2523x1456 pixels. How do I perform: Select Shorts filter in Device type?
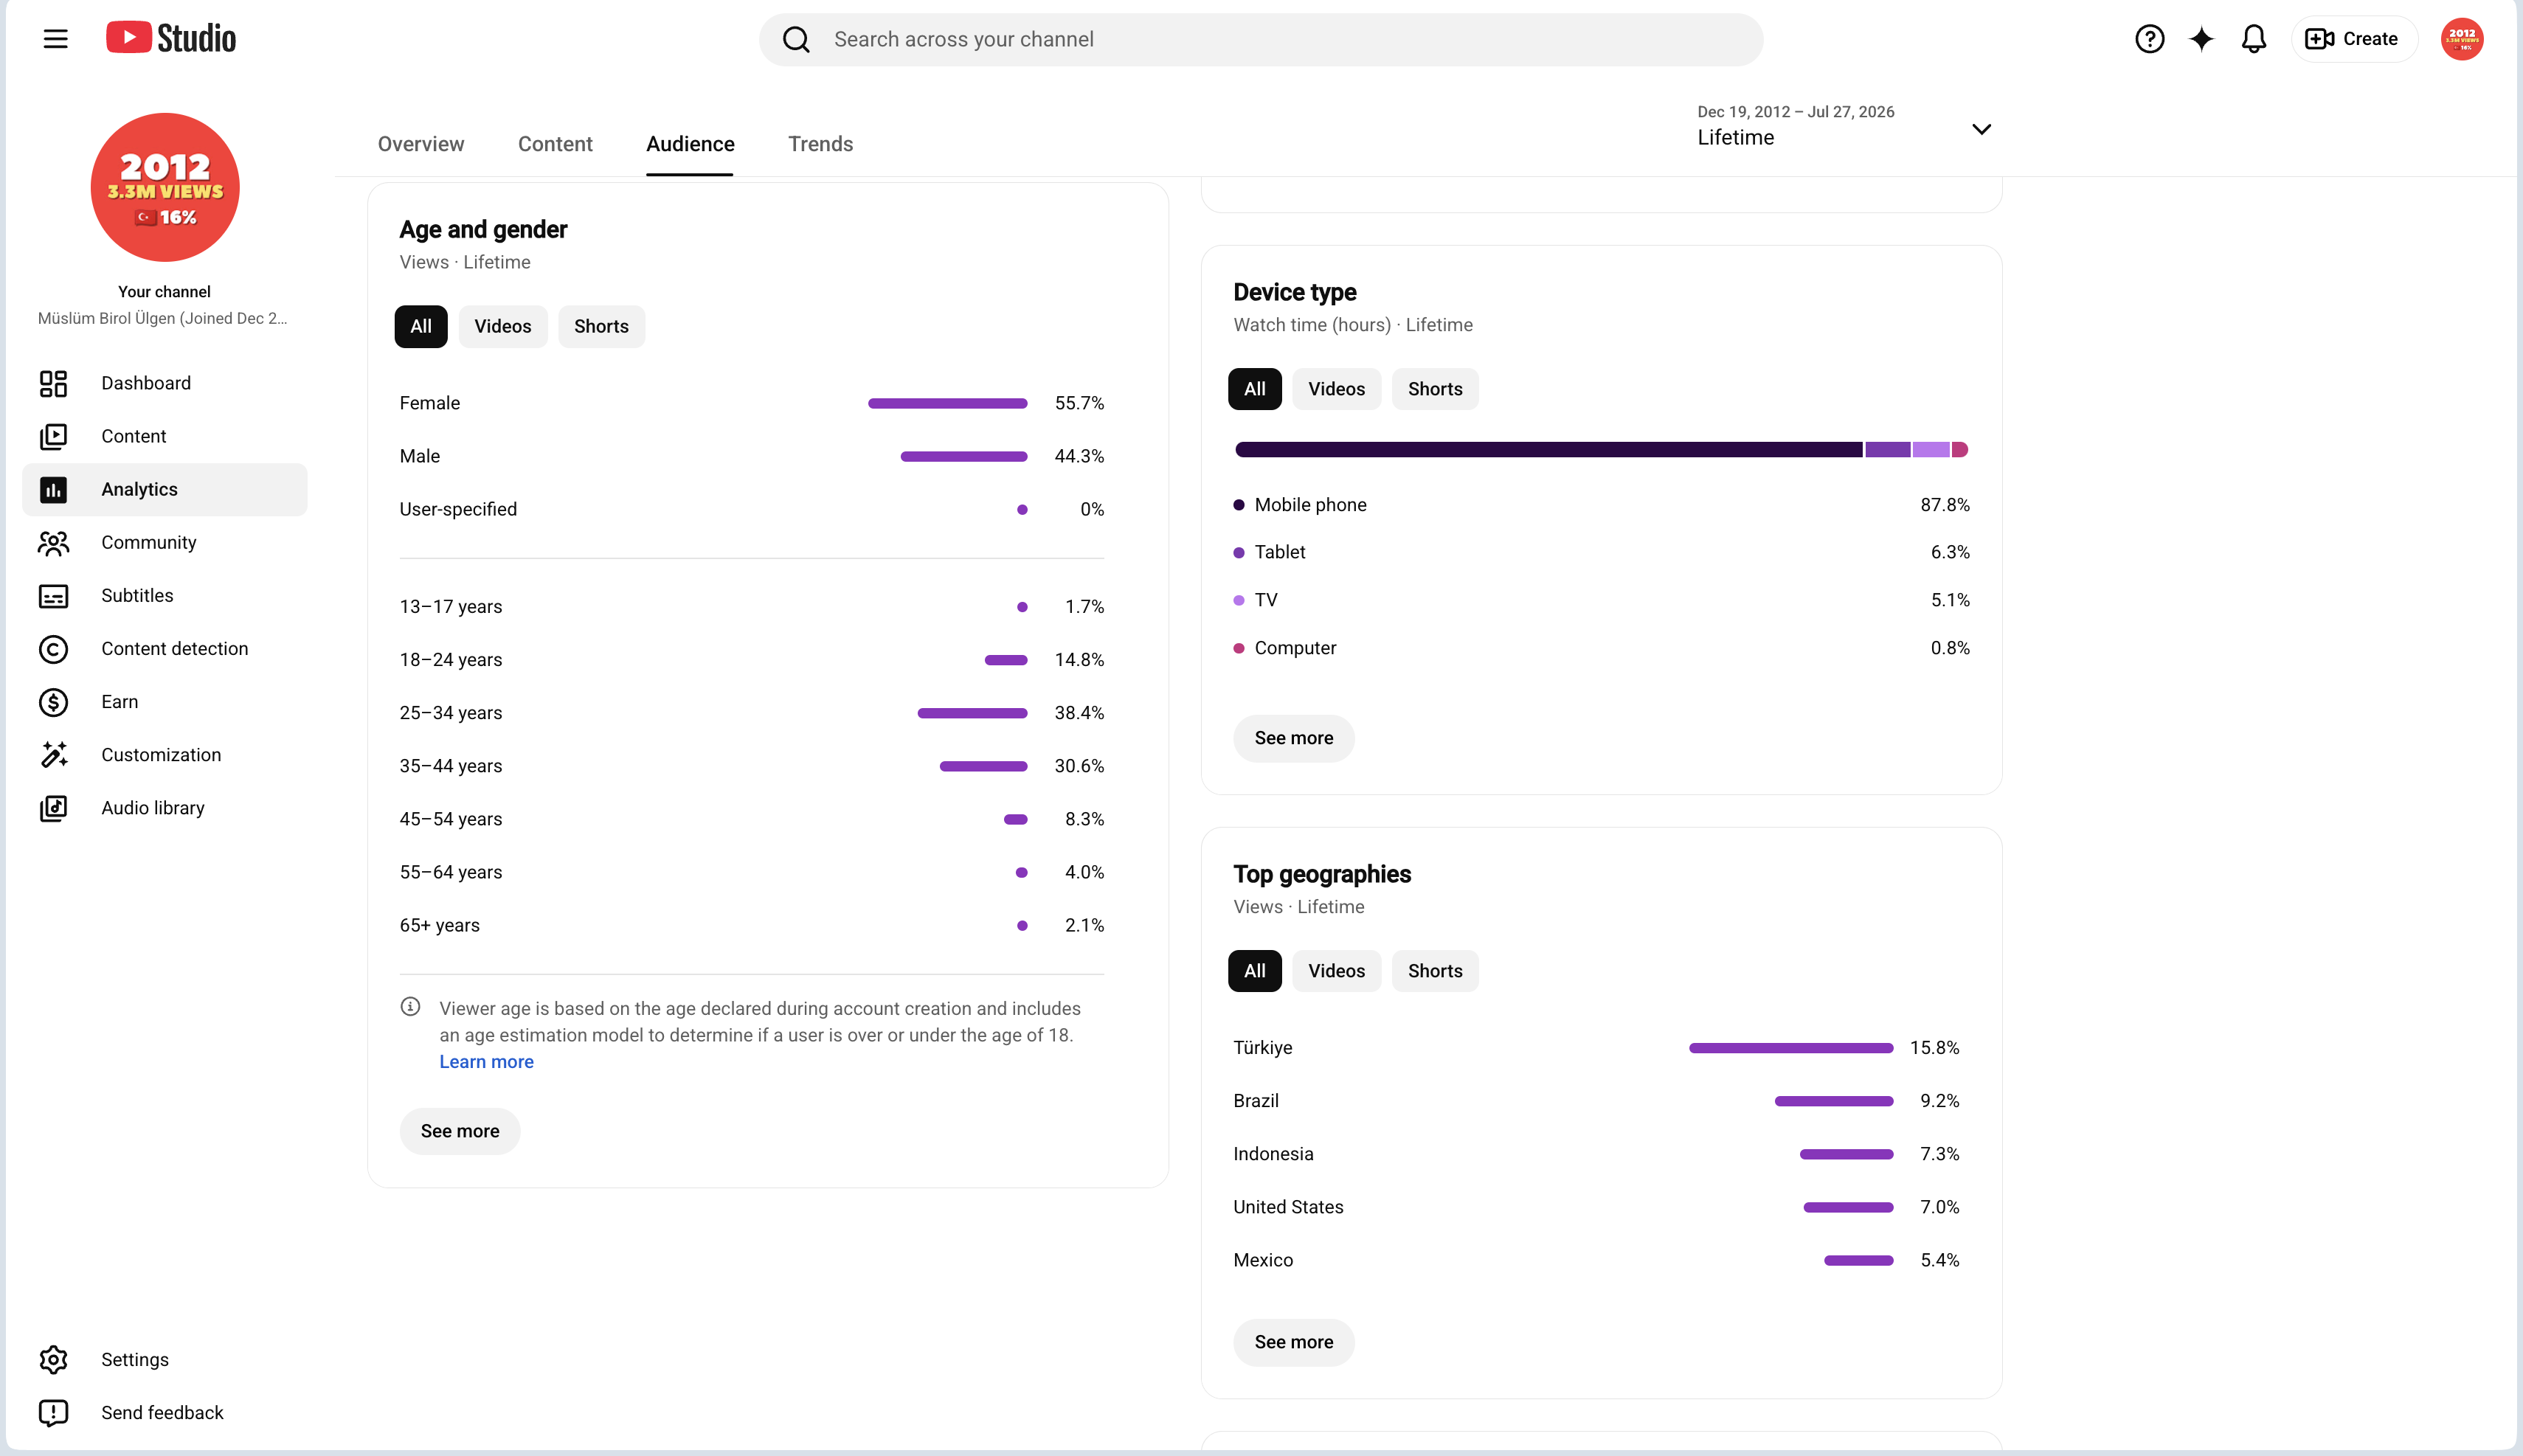click(x=1435, y=389)
